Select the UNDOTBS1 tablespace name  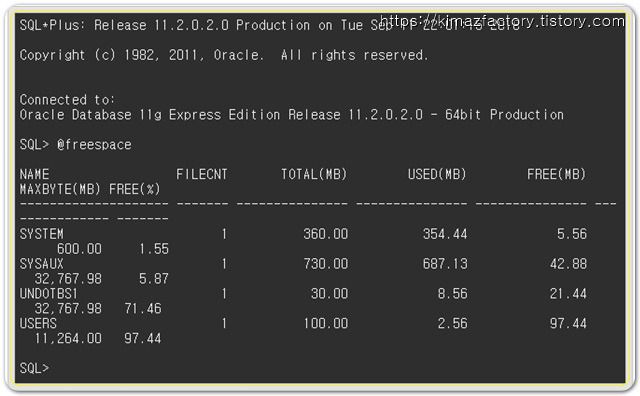(x=49, y=294)
